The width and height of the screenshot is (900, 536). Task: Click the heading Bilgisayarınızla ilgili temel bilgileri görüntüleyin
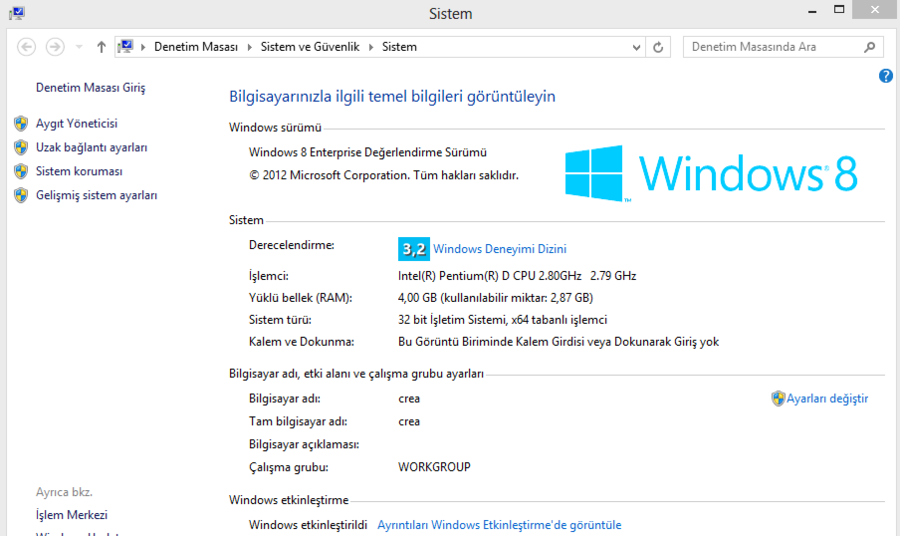coord(392,96)
